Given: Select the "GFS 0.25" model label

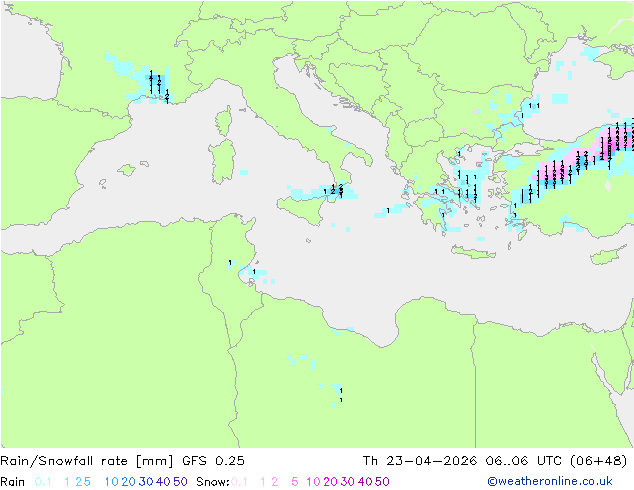Looking at the screenshot, I should [x=213, y=461].
